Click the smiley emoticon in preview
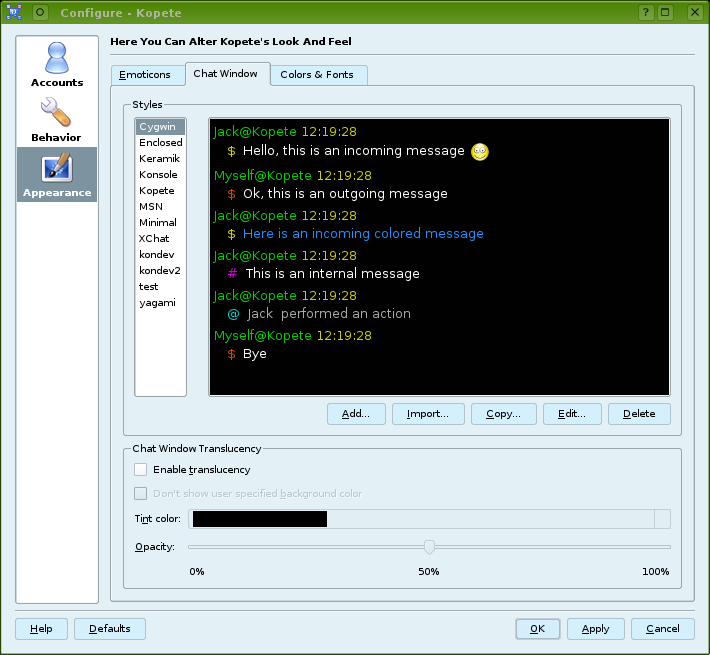 coord(480,152)
